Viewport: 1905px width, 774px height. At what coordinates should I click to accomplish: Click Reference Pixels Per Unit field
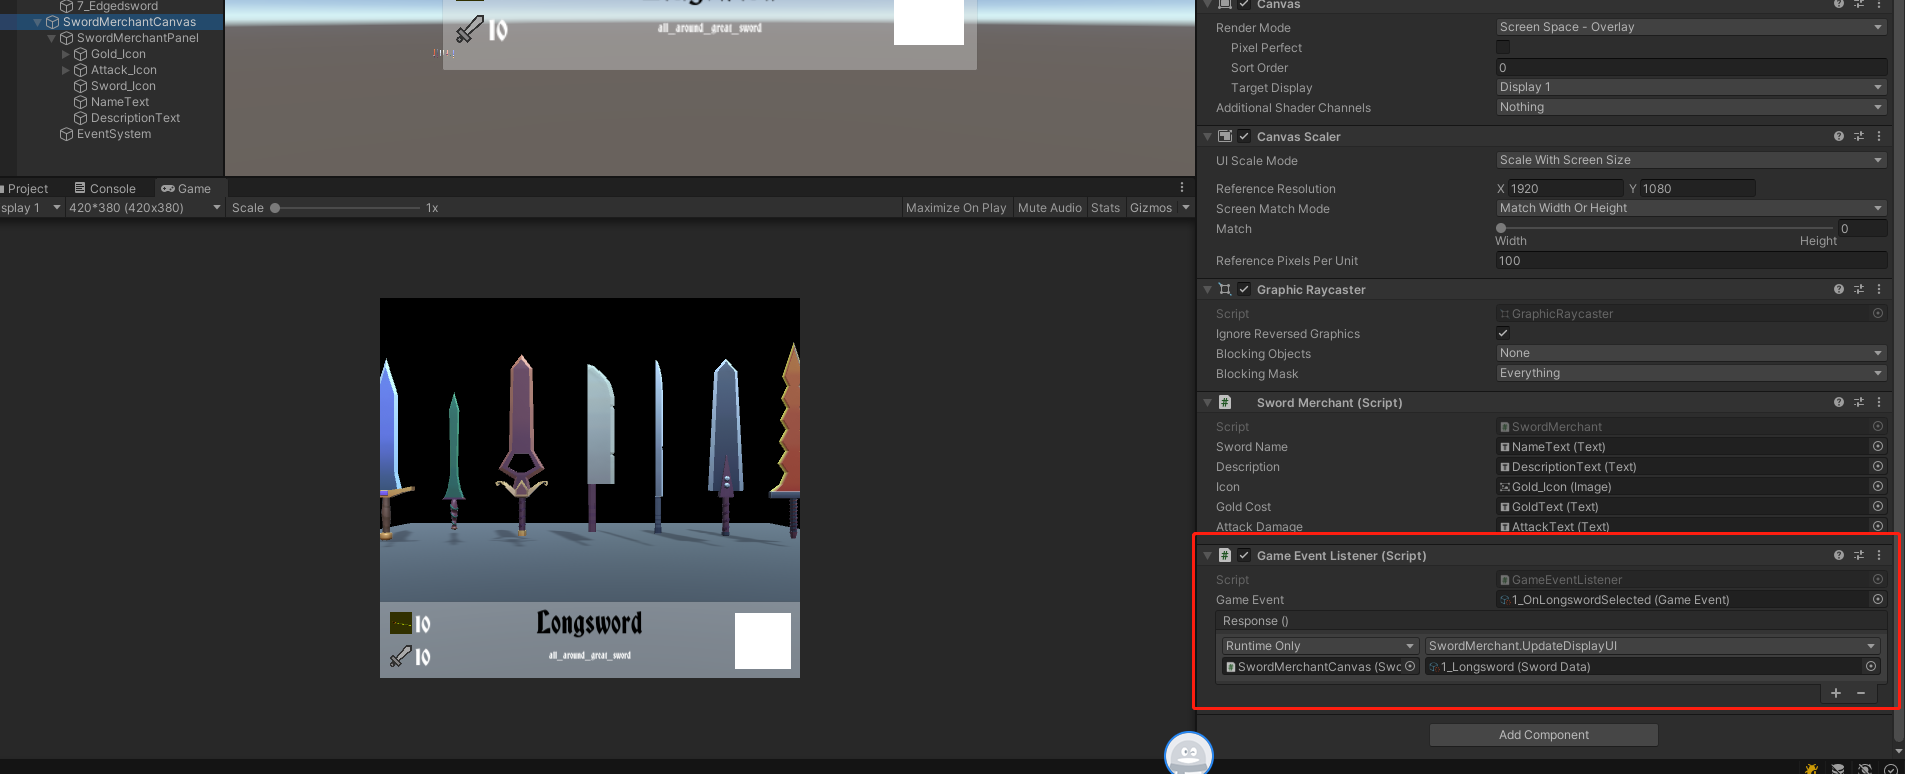point(1691,260)
